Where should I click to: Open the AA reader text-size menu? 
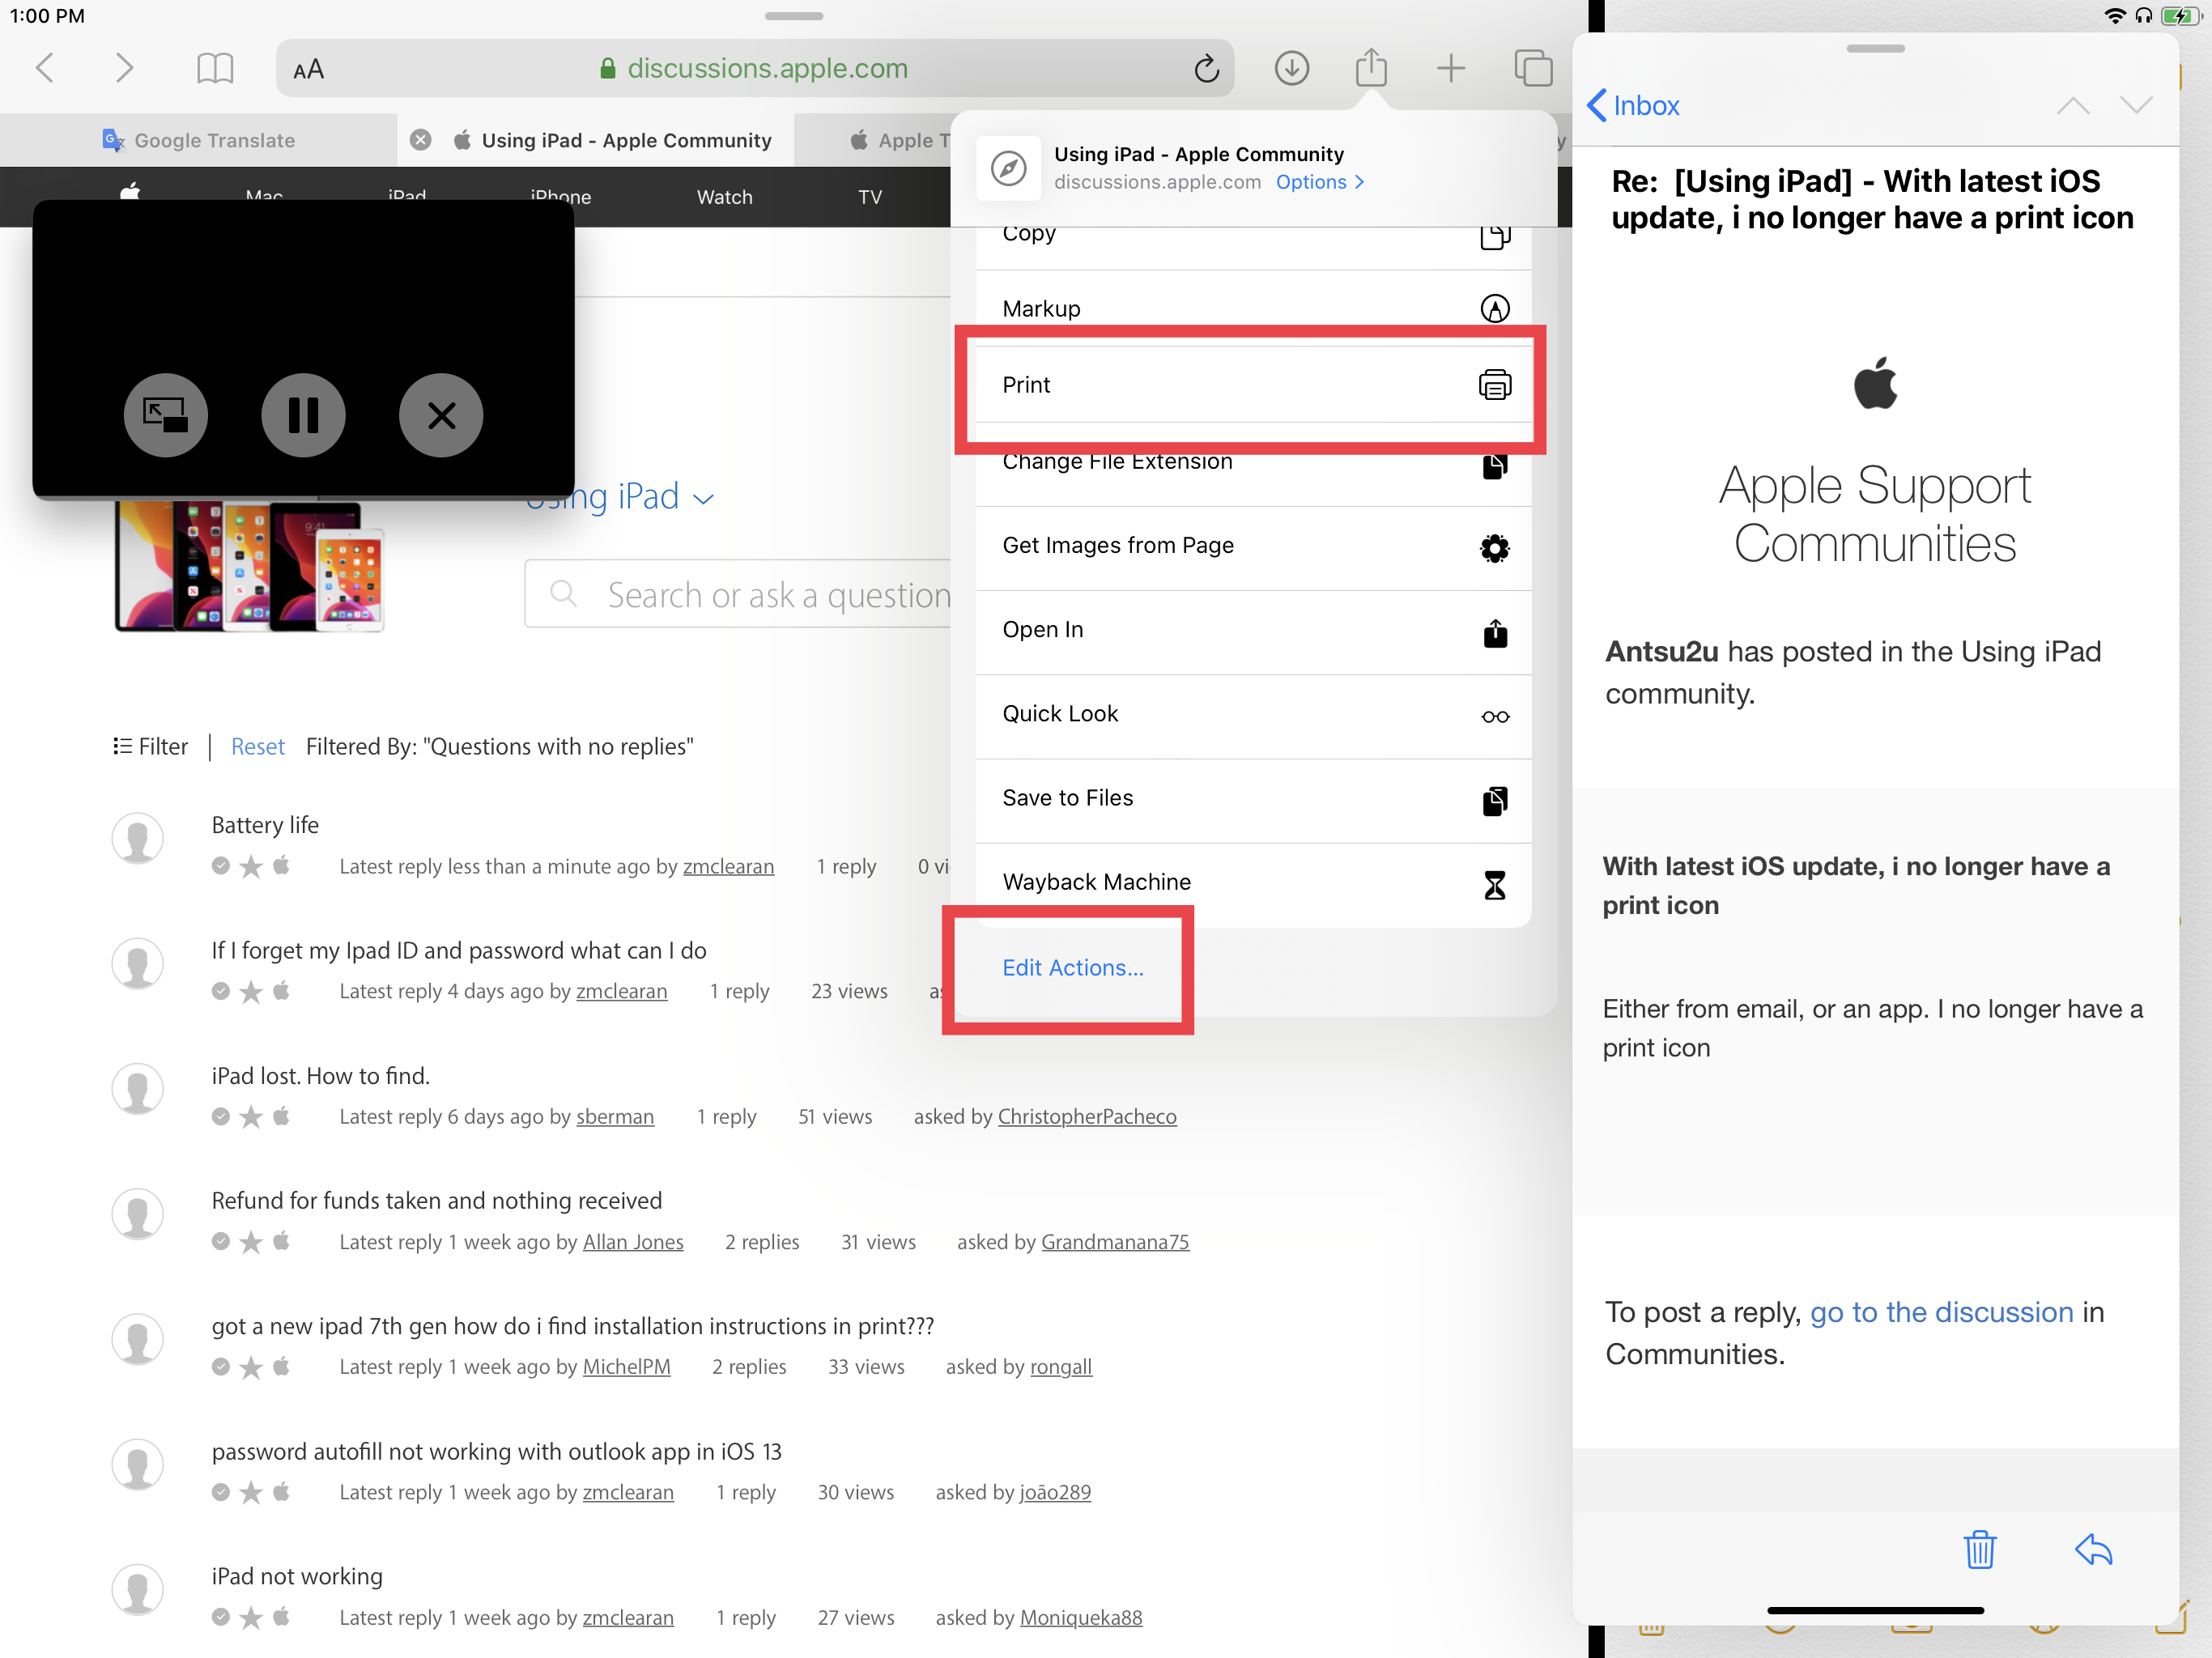(x=308, y=69)
